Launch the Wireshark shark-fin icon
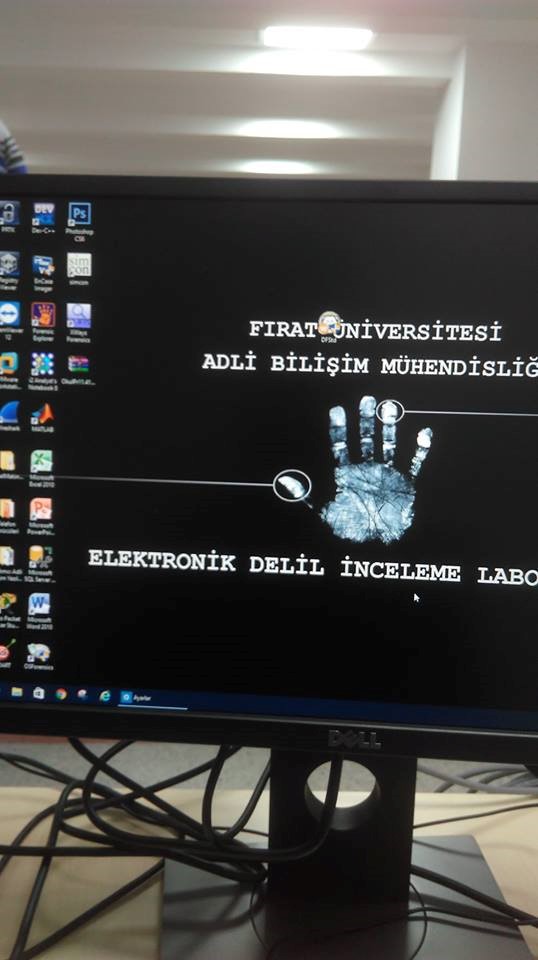This screenshot has width=538, height=960. [x=9, y=416]
